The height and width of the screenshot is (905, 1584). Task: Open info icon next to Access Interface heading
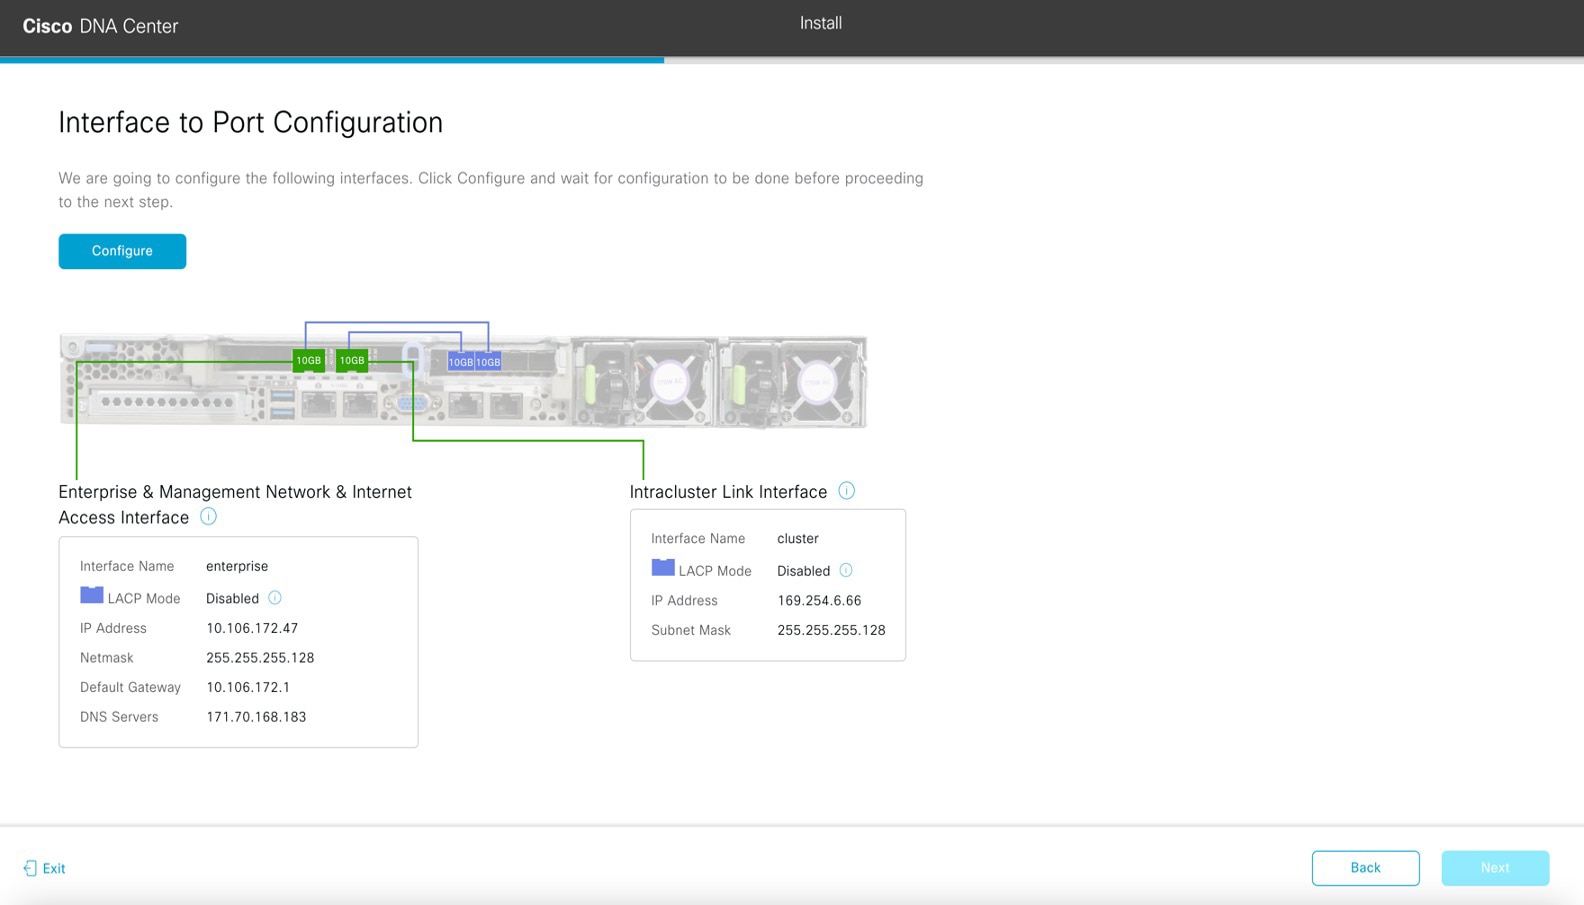tap(208, 517)
